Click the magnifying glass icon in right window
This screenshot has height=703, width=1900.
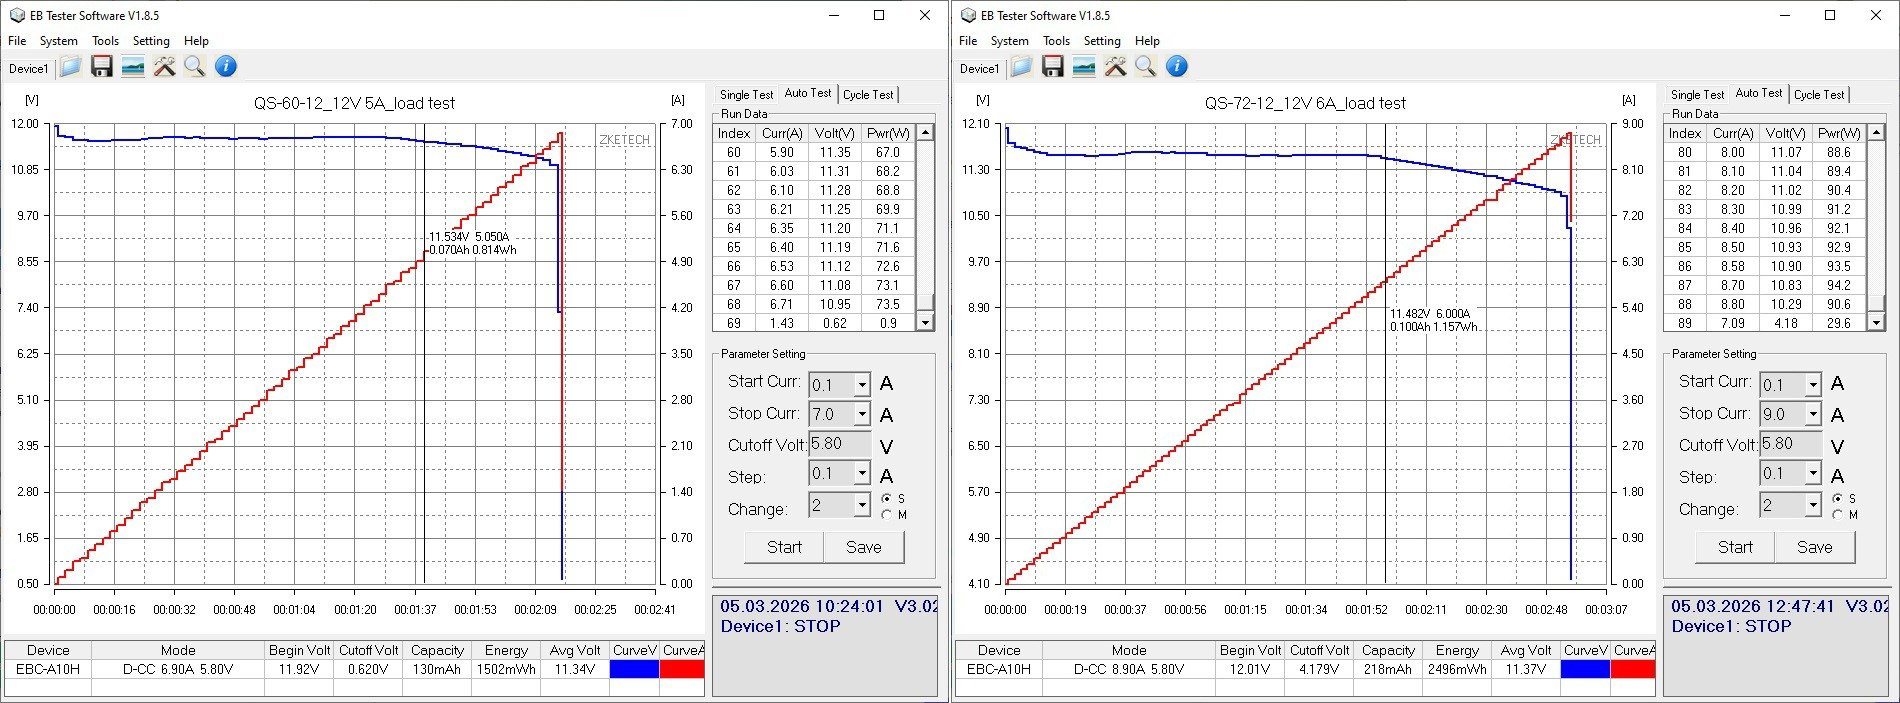[1146, 67]
